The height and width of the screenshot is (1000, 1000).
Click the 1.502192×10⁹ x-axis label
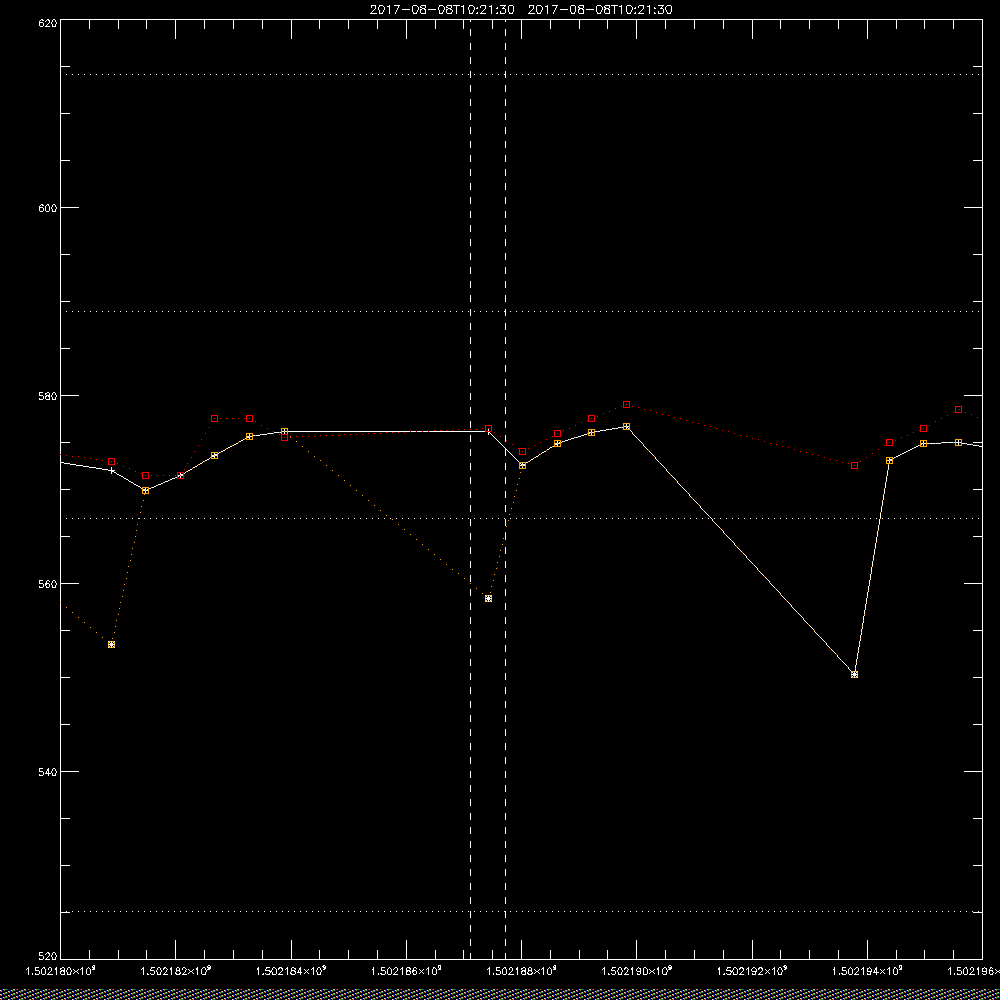coord(753,971)
